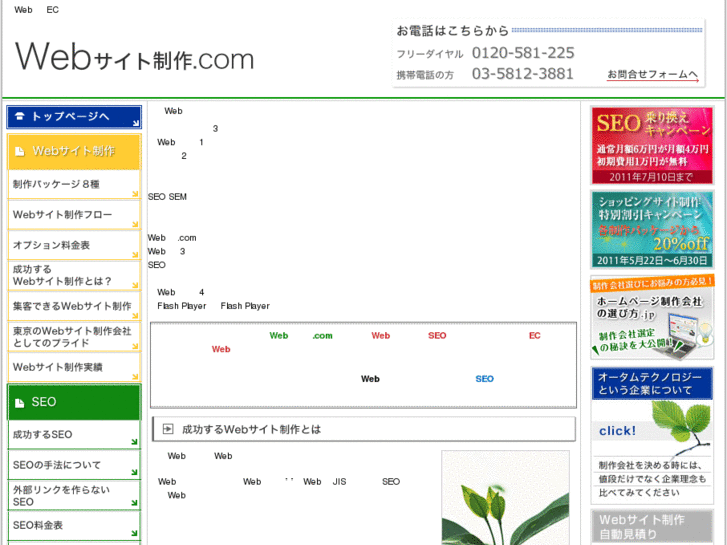The height and width of the screenshot is (545, 727).
Task: Click the hat icon in トップページへ button
Action: coord(19,116)
